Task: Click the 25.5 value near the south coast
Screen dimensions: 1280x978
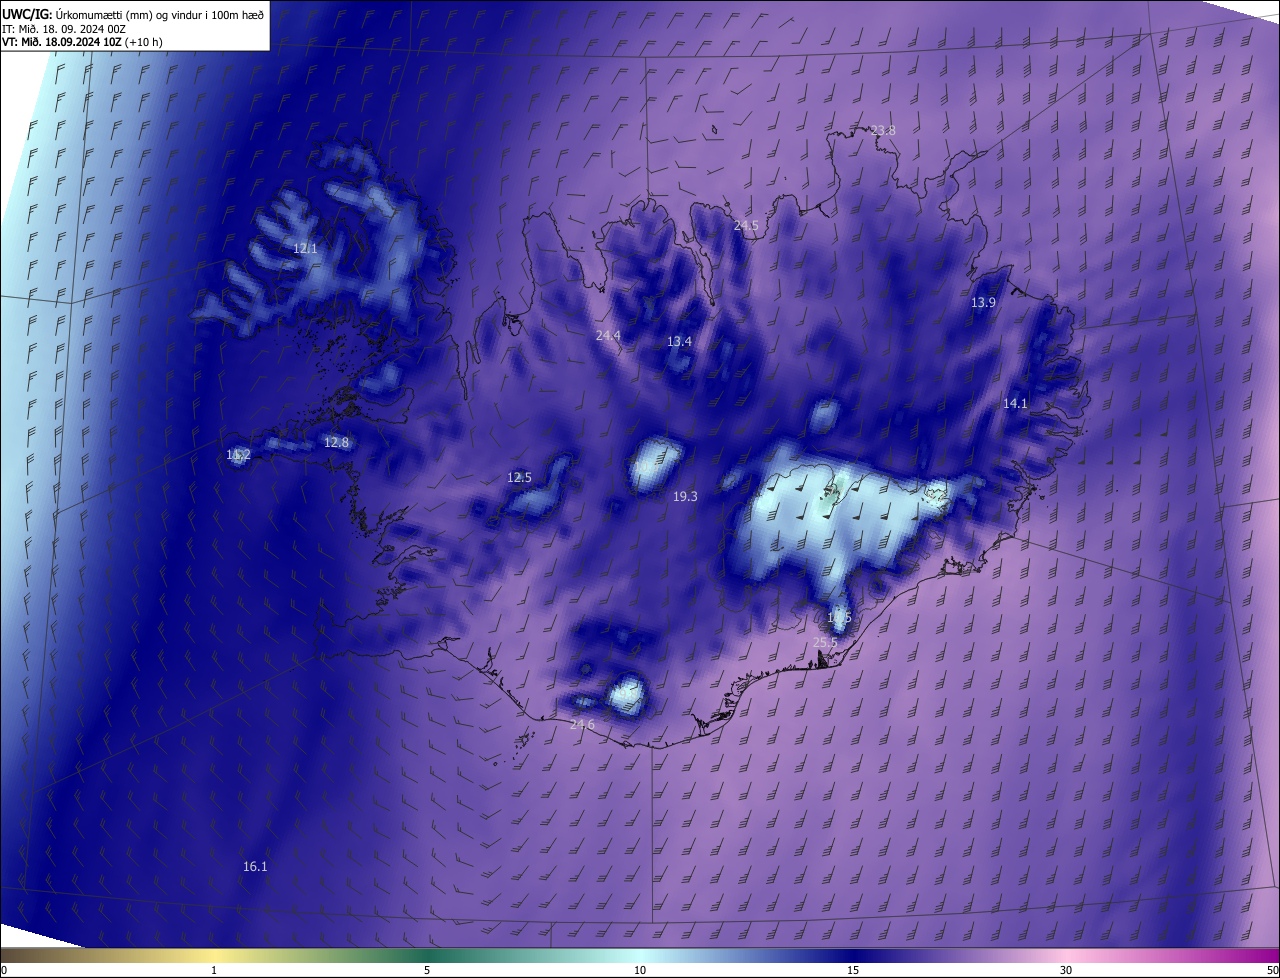Action: (x=825, y=642)
